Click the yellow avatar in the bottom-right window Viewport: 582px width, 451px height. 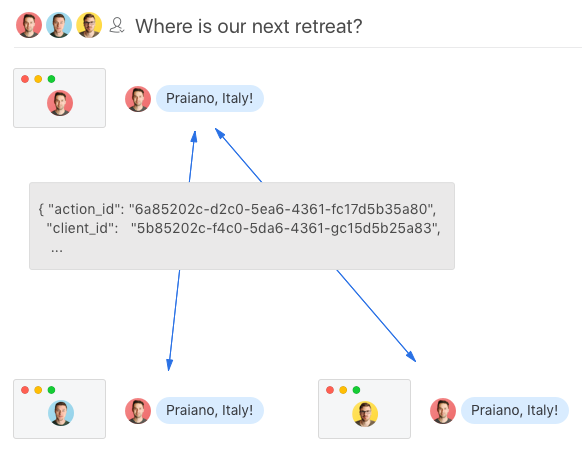click(365, 414)
